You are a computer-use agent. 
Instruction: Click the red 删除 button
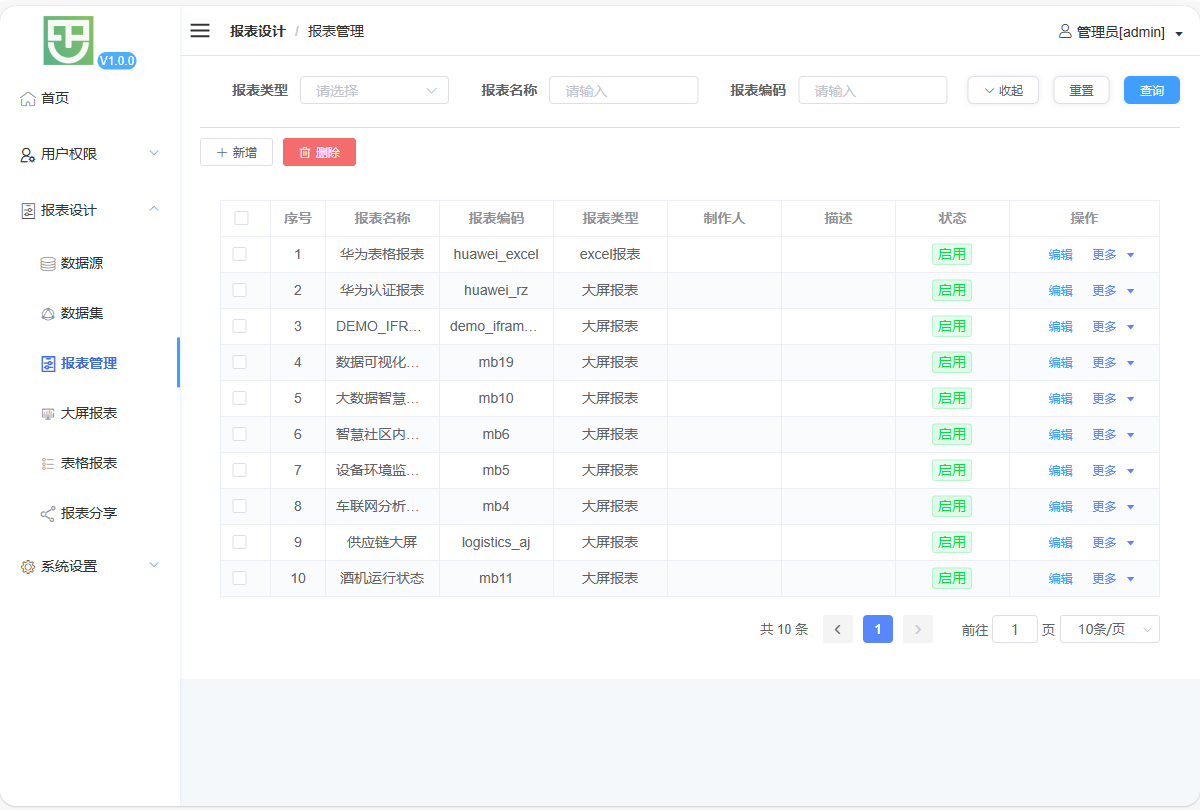pos(319,152)
